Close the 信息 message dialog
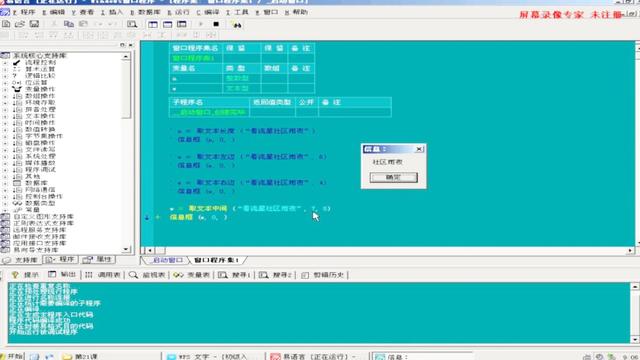Image resolution: width=640 pixels, height=360 pixels. (x=419, y=149)
